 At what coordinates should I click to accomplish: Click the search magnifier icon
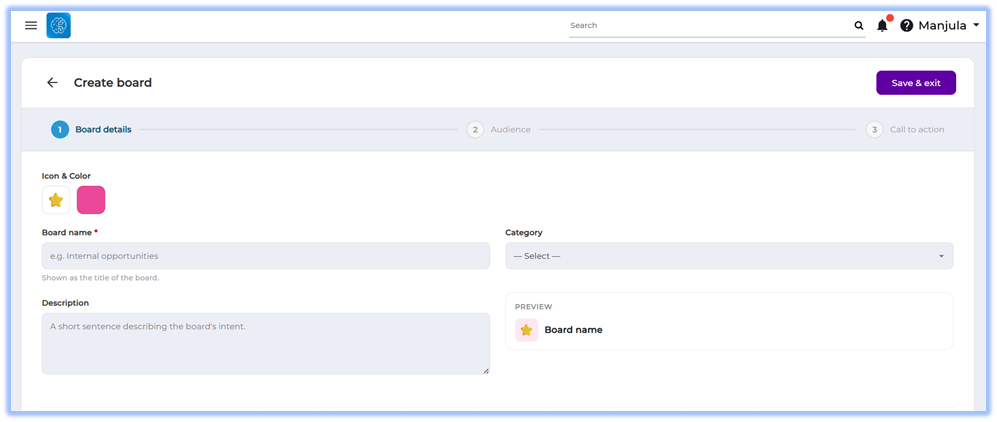tap(858, 25)
